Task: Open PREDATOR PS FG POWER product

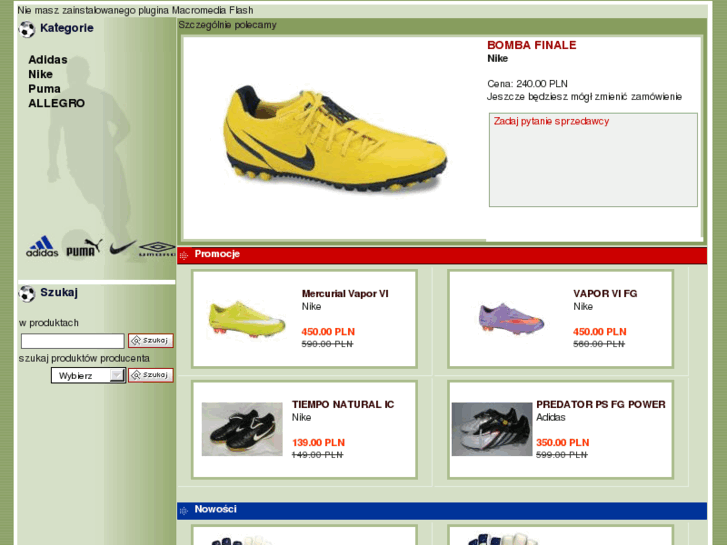Action: [x=601, y=404]
